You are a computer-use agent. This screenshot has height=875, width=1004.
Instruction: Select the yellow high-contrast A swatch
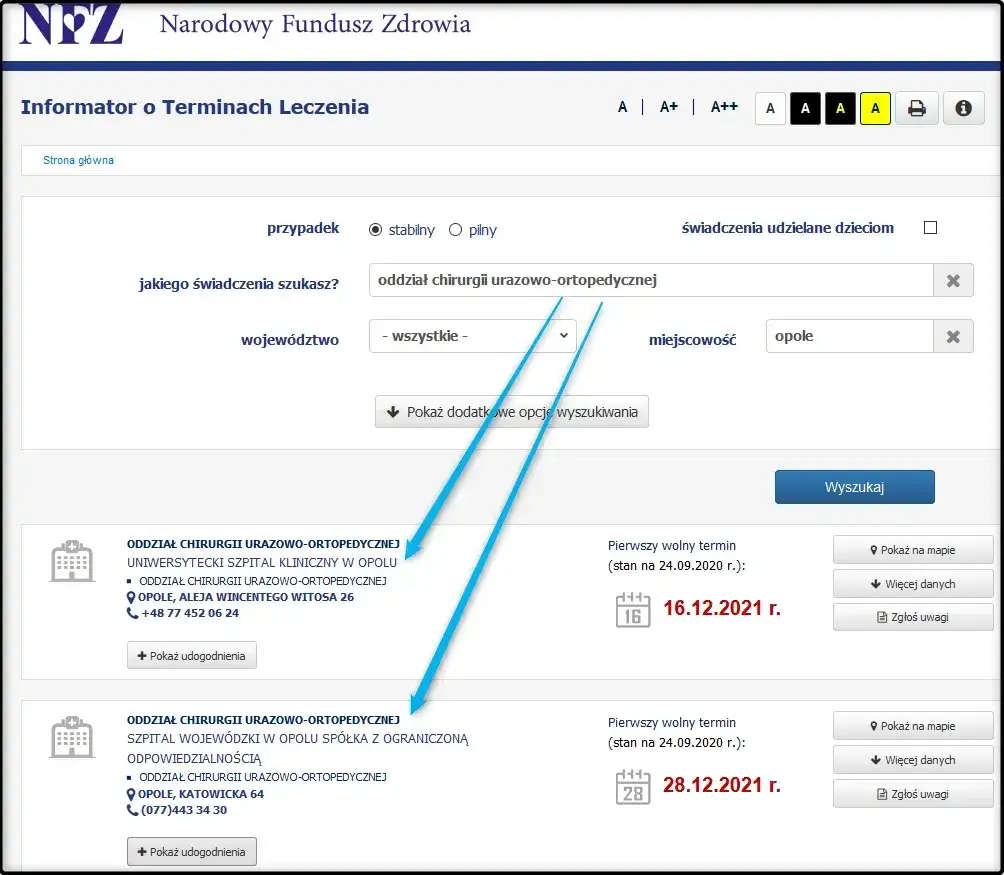(874, 108)
